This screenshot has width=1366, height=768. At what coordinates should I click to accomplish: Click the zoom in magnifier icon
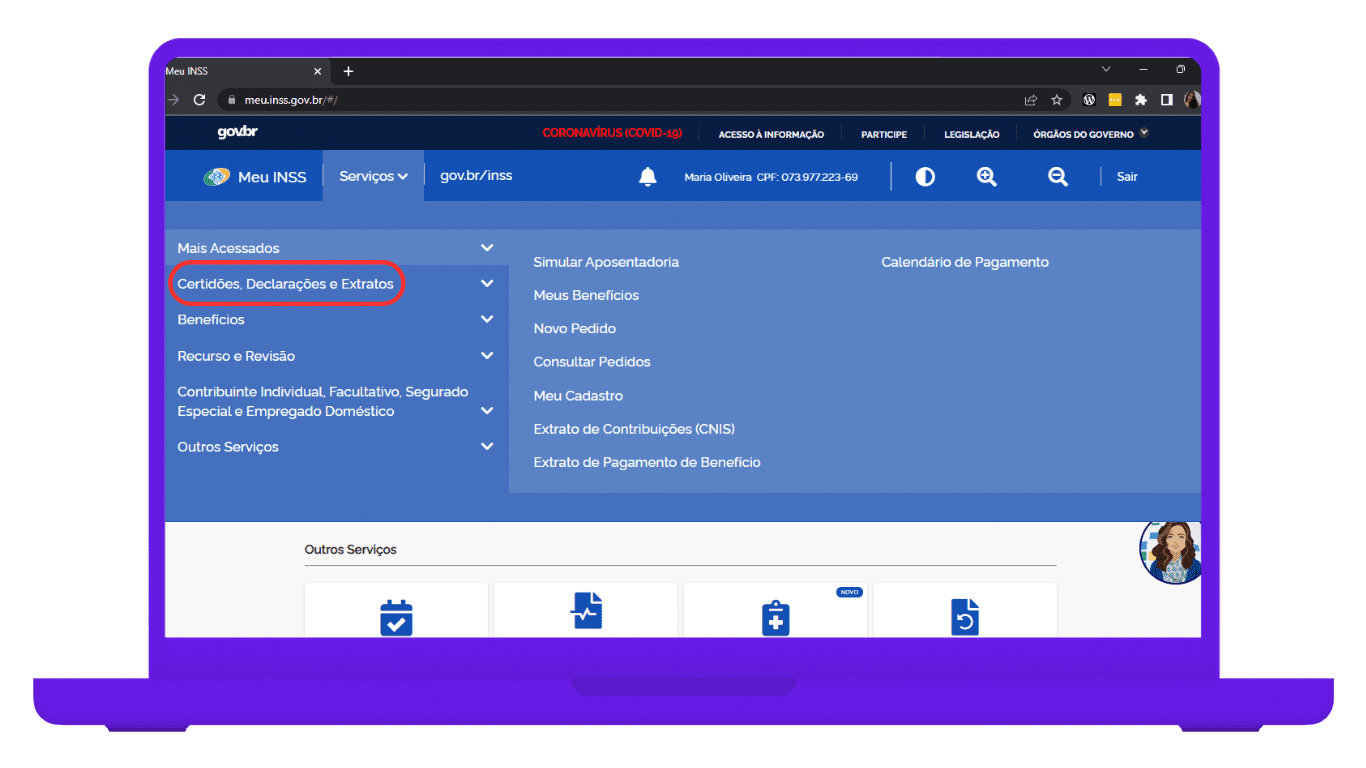click(987, 177)
